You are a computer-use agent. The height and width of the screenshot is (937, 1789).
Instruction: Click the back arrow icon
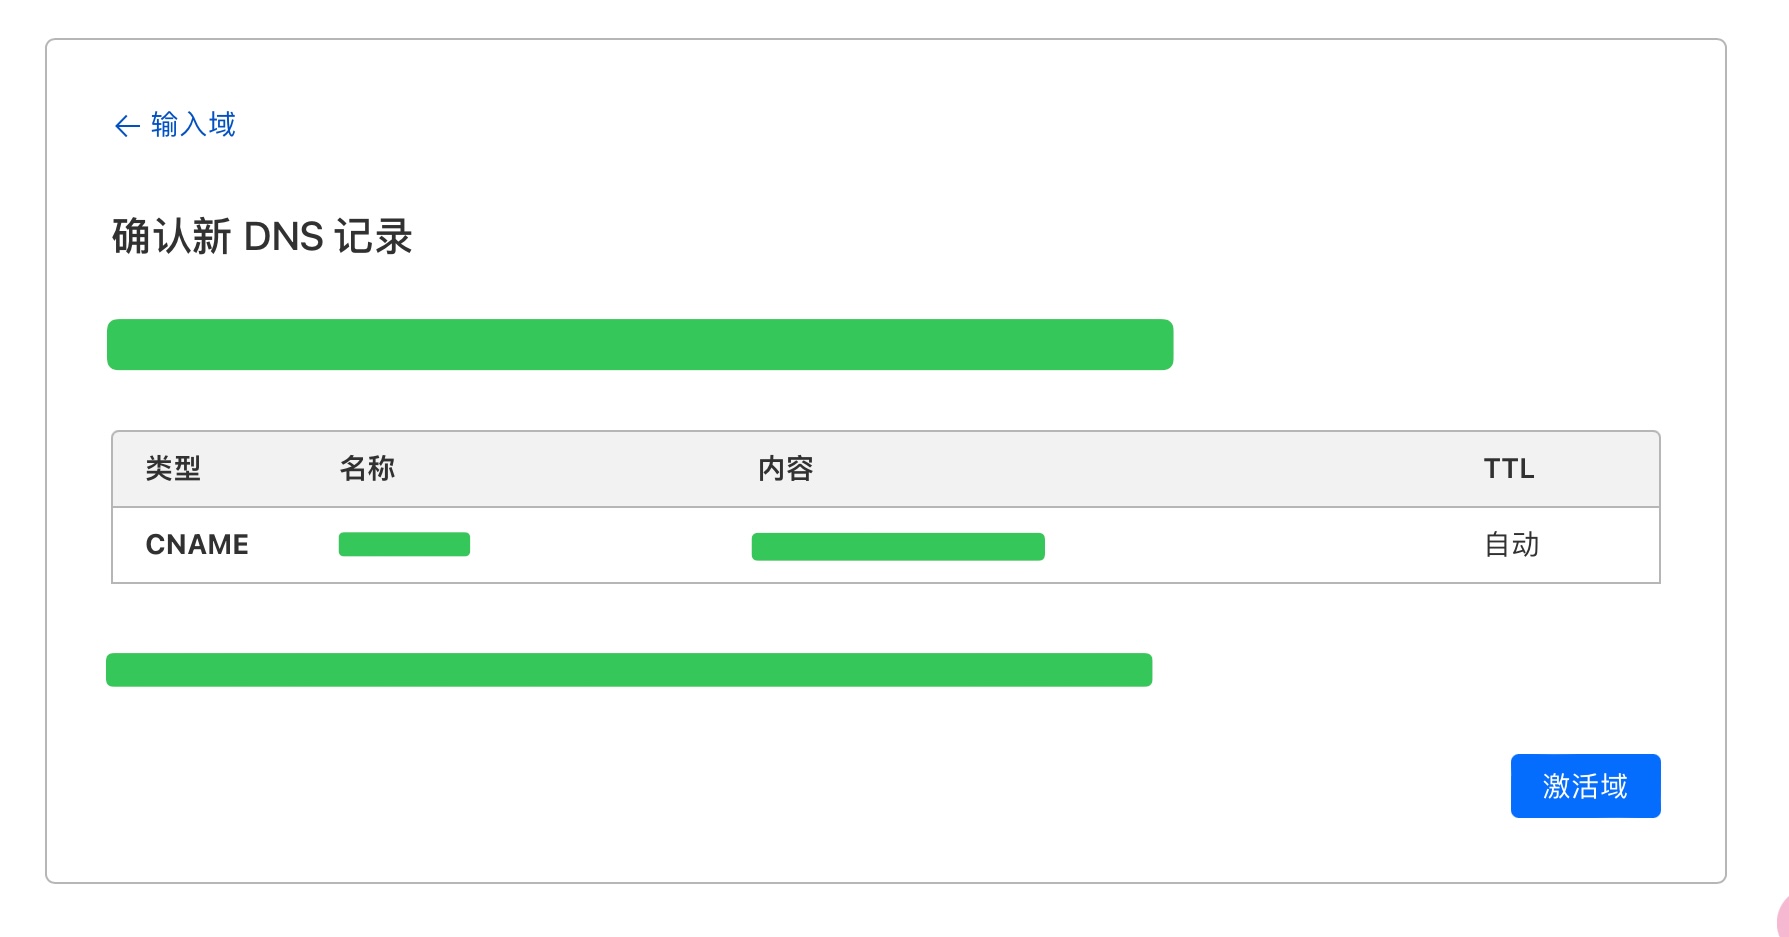click(127, 126)
